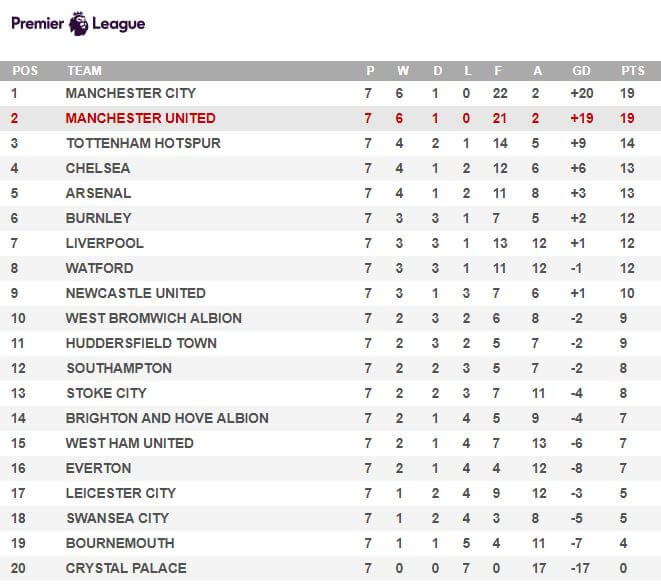
Task: Sort by the PTS column header
Action: [x=632, y=71]
